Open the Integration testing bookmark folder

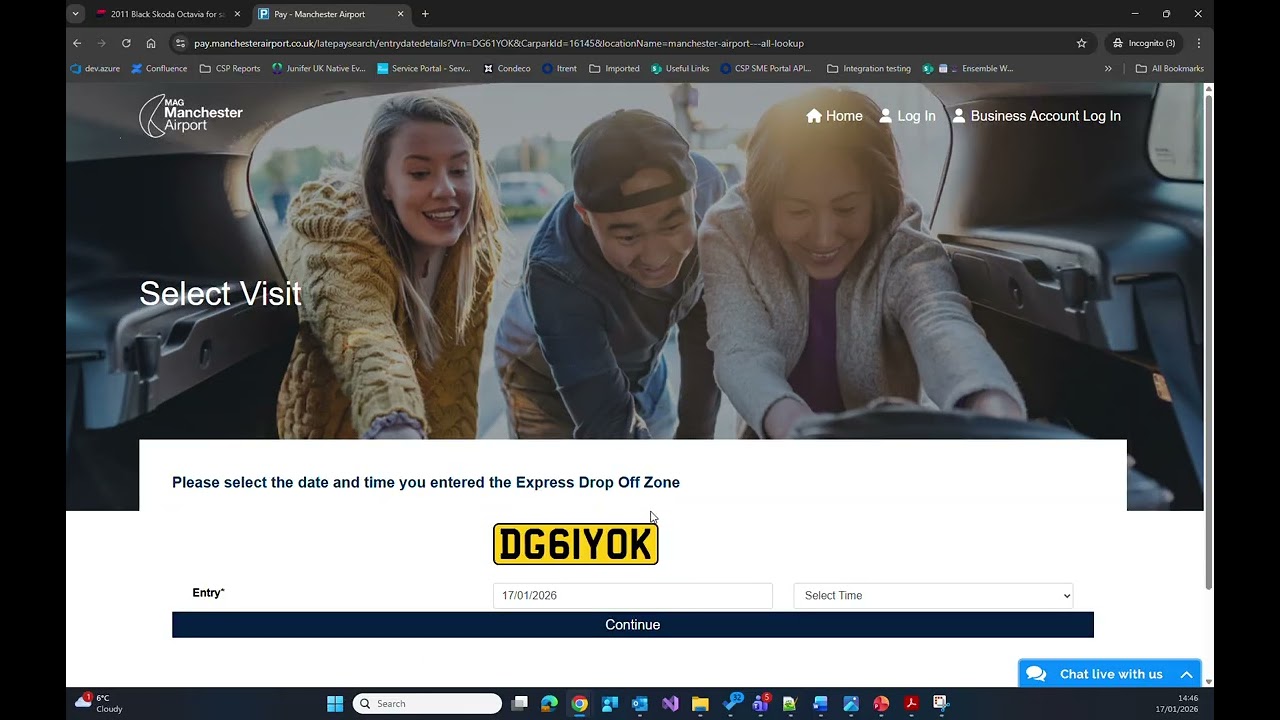(869, 69)
